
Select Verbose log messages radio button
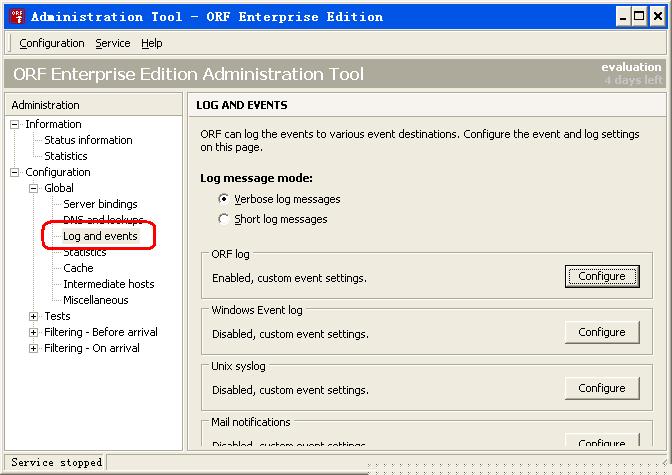pyautogui.click(x=223, y=199)
